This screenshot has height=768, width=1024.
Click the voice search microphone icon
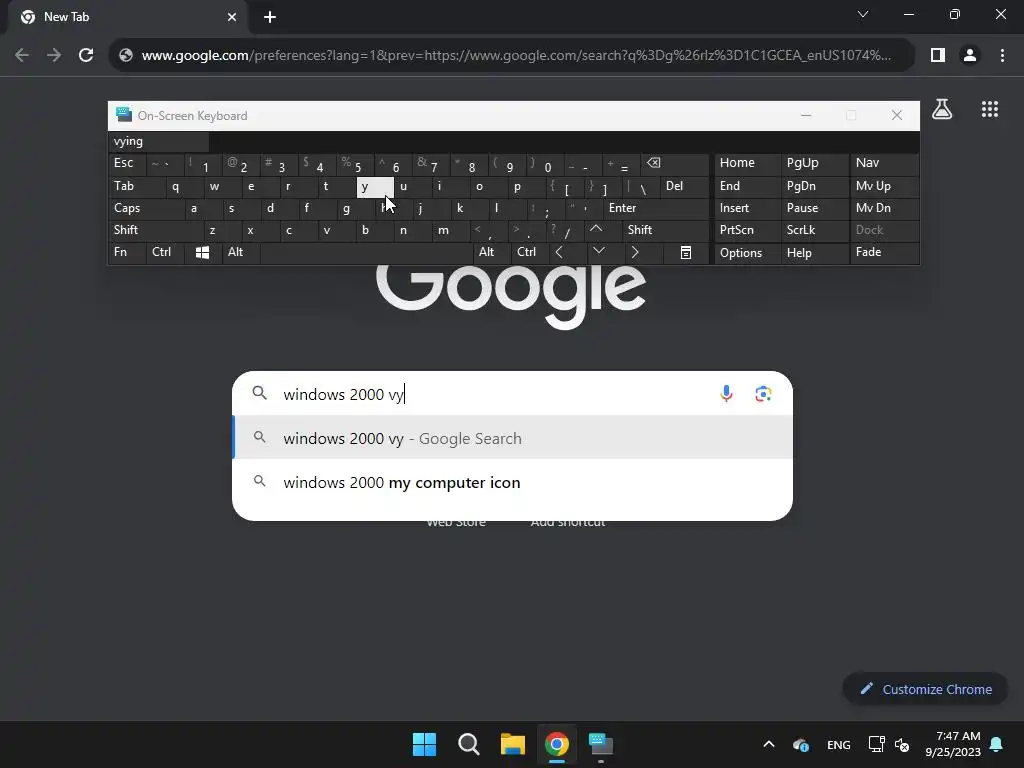pos(726,393)
